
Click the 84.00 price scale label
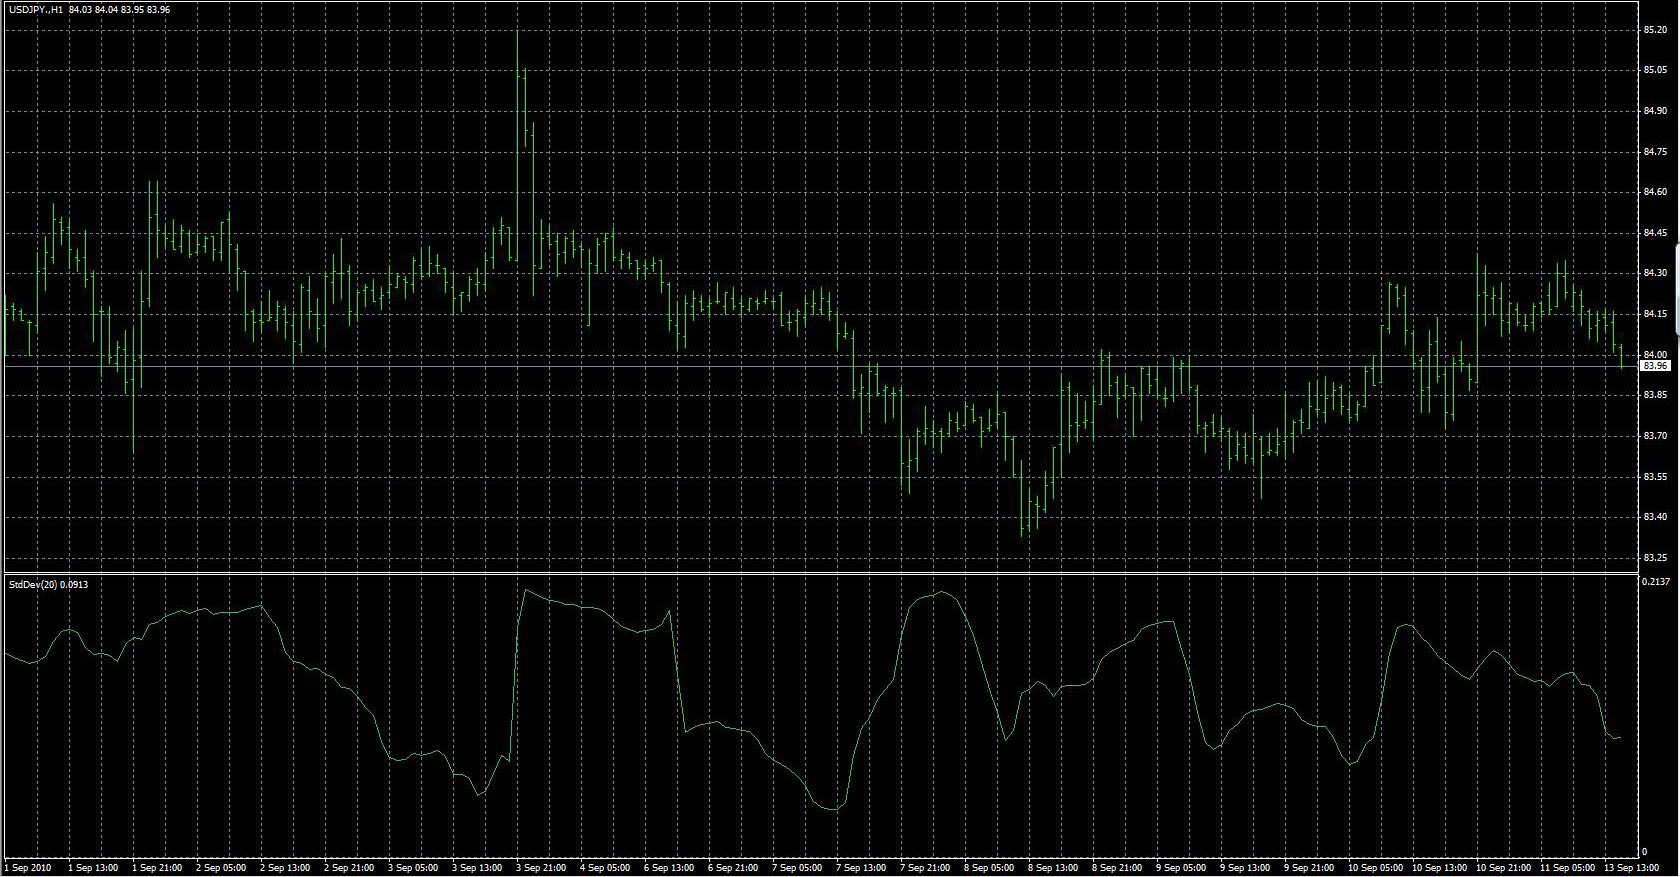(1655, 354)
